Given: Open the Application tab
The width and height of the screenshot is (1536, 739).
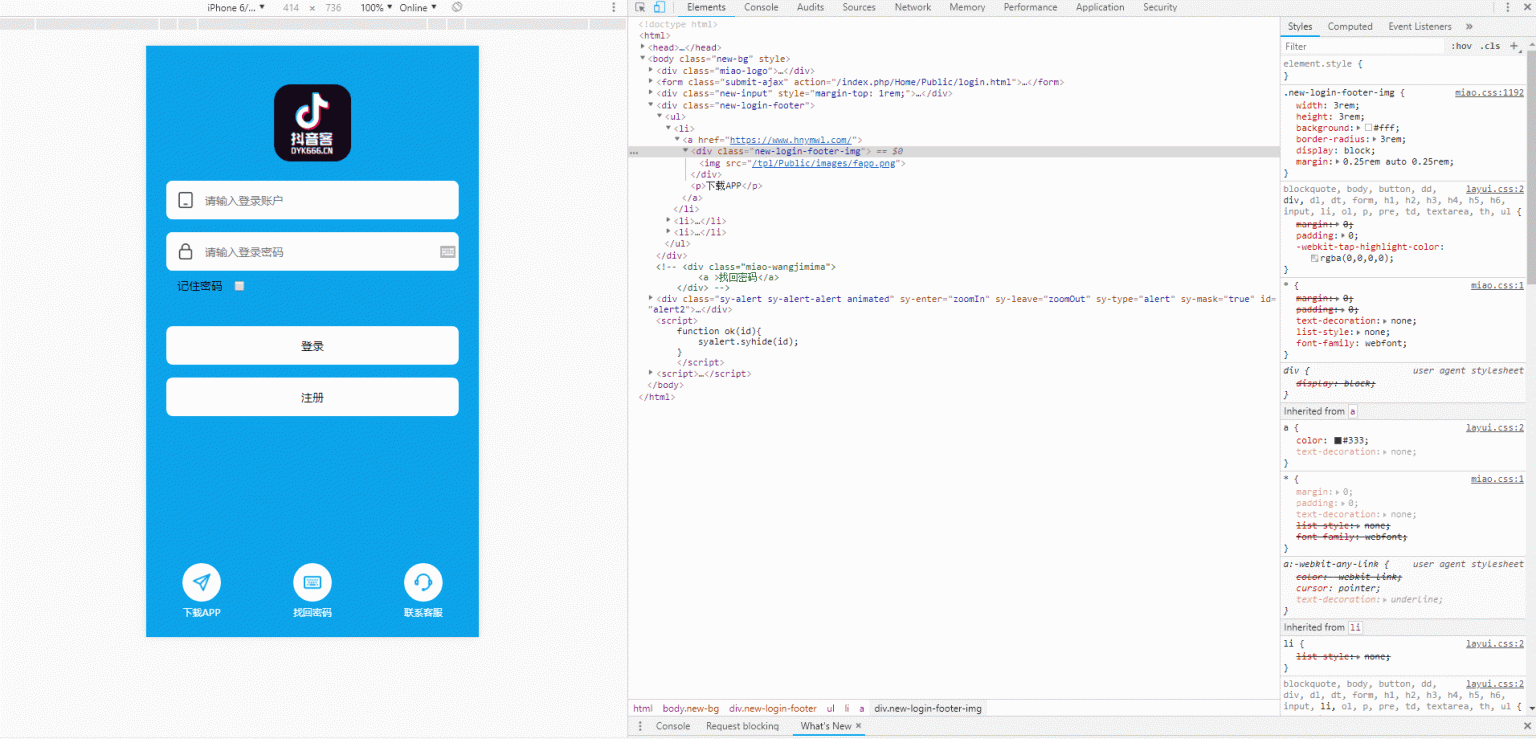Looking at the screenshot, I should 1100,7.
